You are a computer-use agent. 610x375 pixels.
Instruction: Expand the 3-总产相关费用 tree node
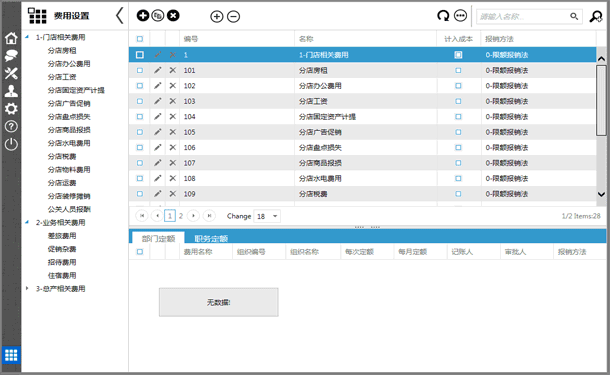tap(27, 289)
